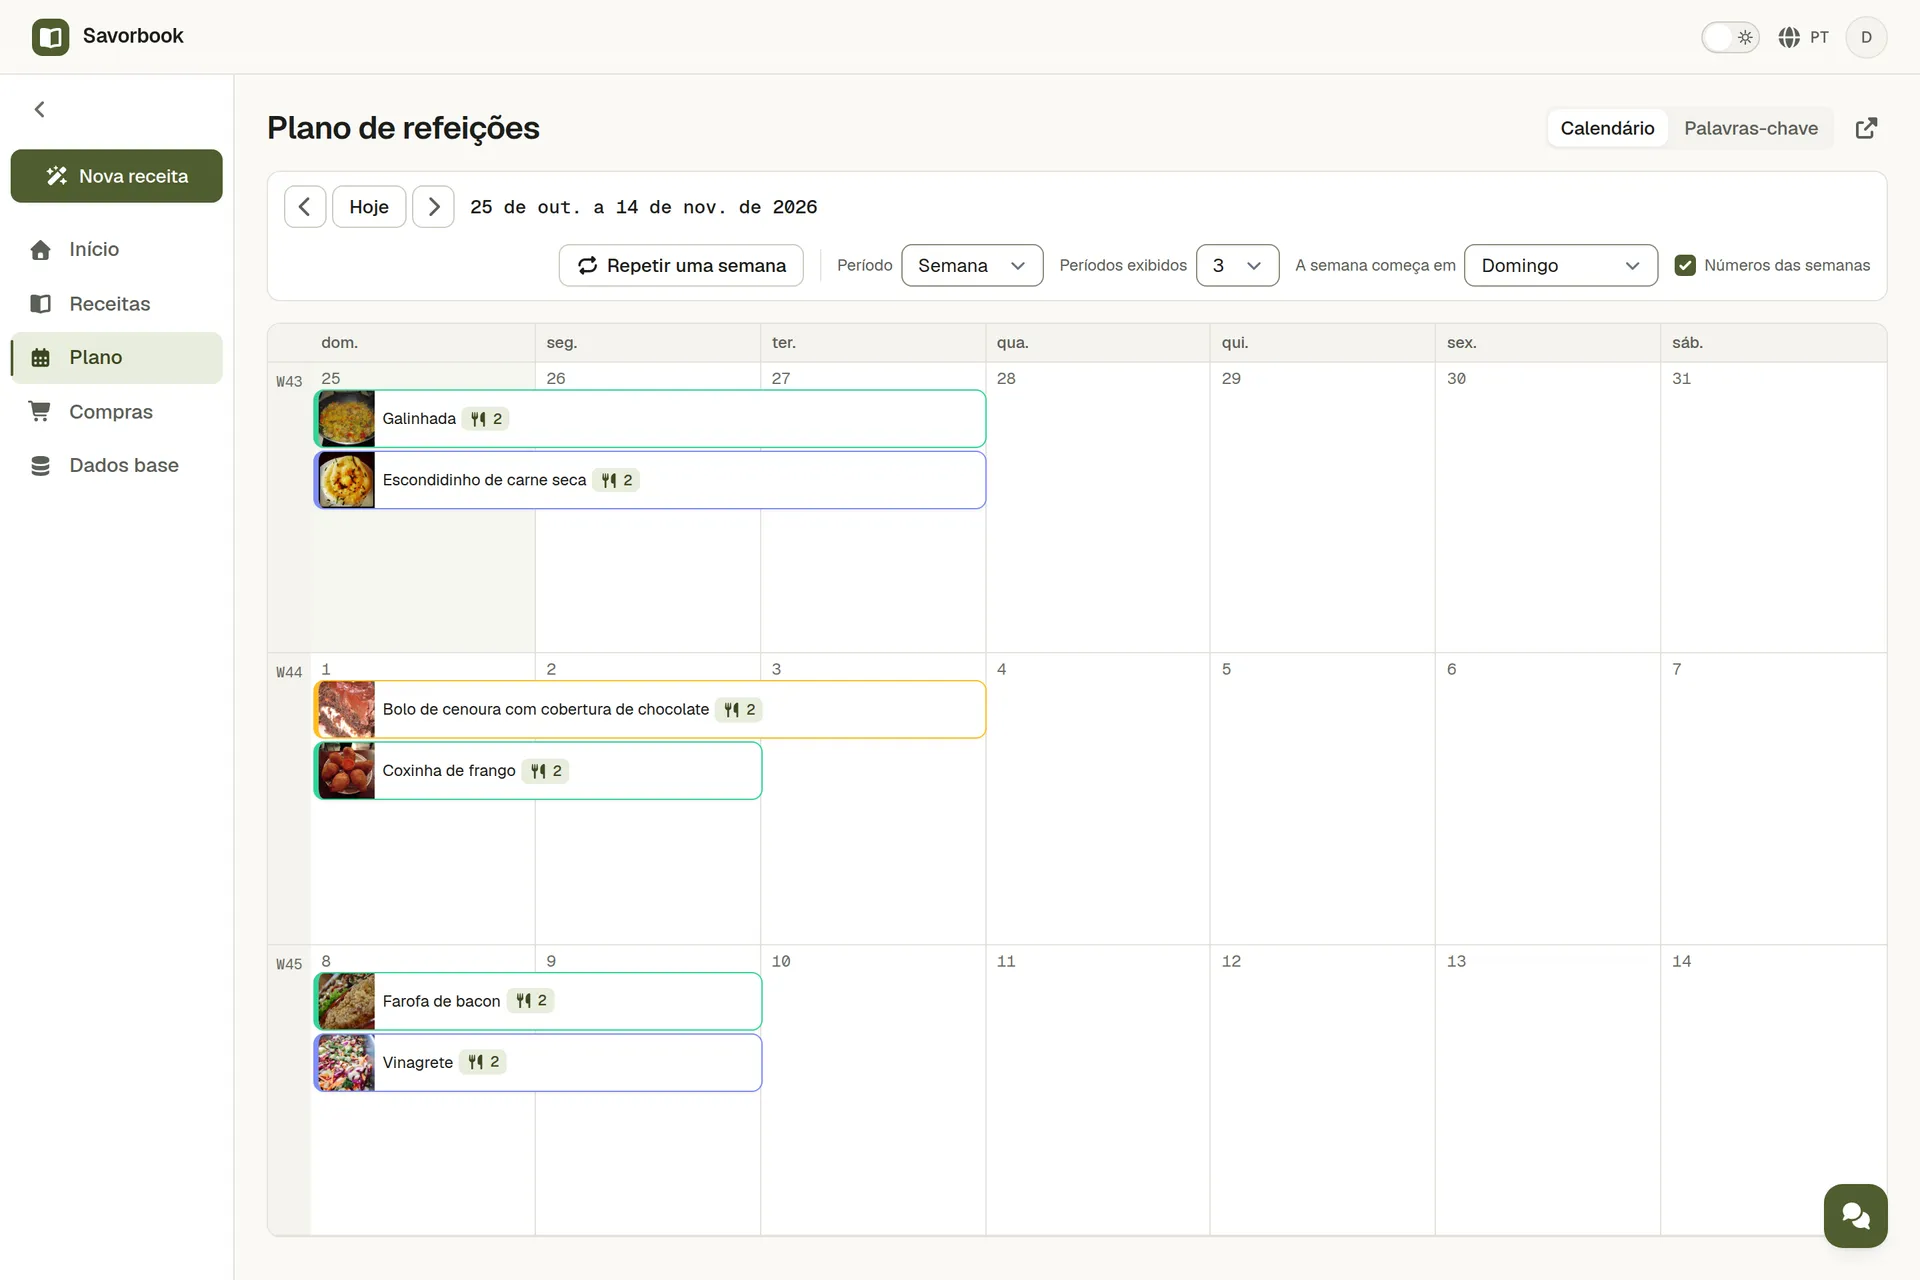Screen dimensions: 1920x1280
Task: Open the Galinhada meal thumbnail
Action: [x=346, y=419]
